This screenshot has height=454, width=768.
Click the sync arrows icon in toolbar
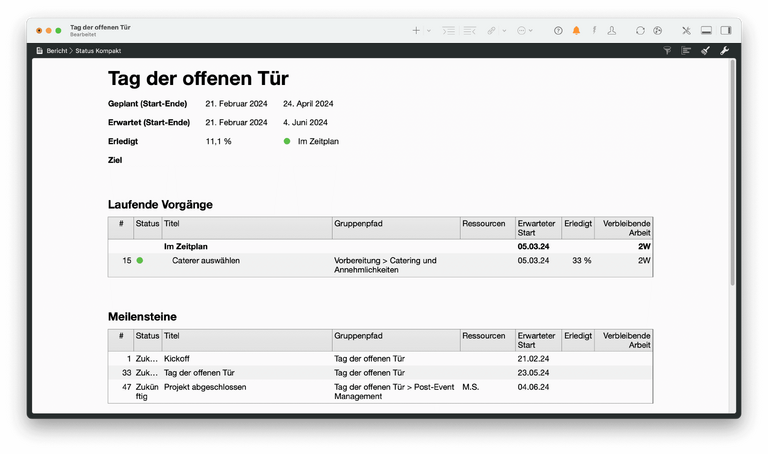click(x=640, y=31)
